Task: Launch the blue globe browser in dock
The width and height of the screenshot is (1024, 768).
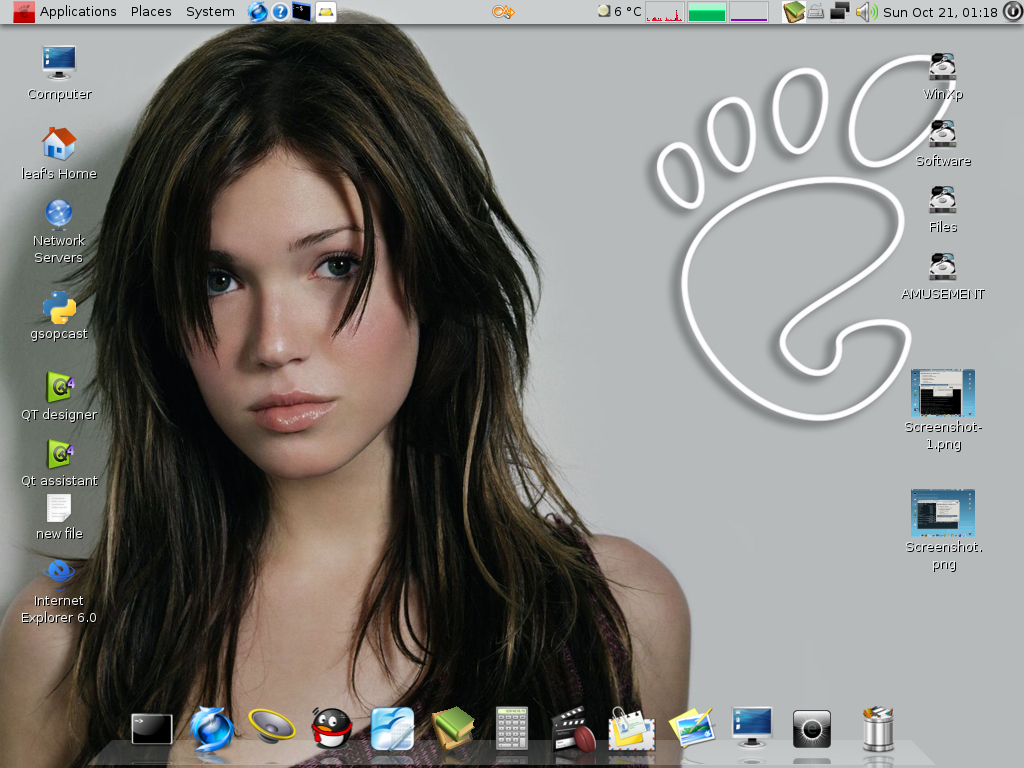Action: [x=212, y=728]
